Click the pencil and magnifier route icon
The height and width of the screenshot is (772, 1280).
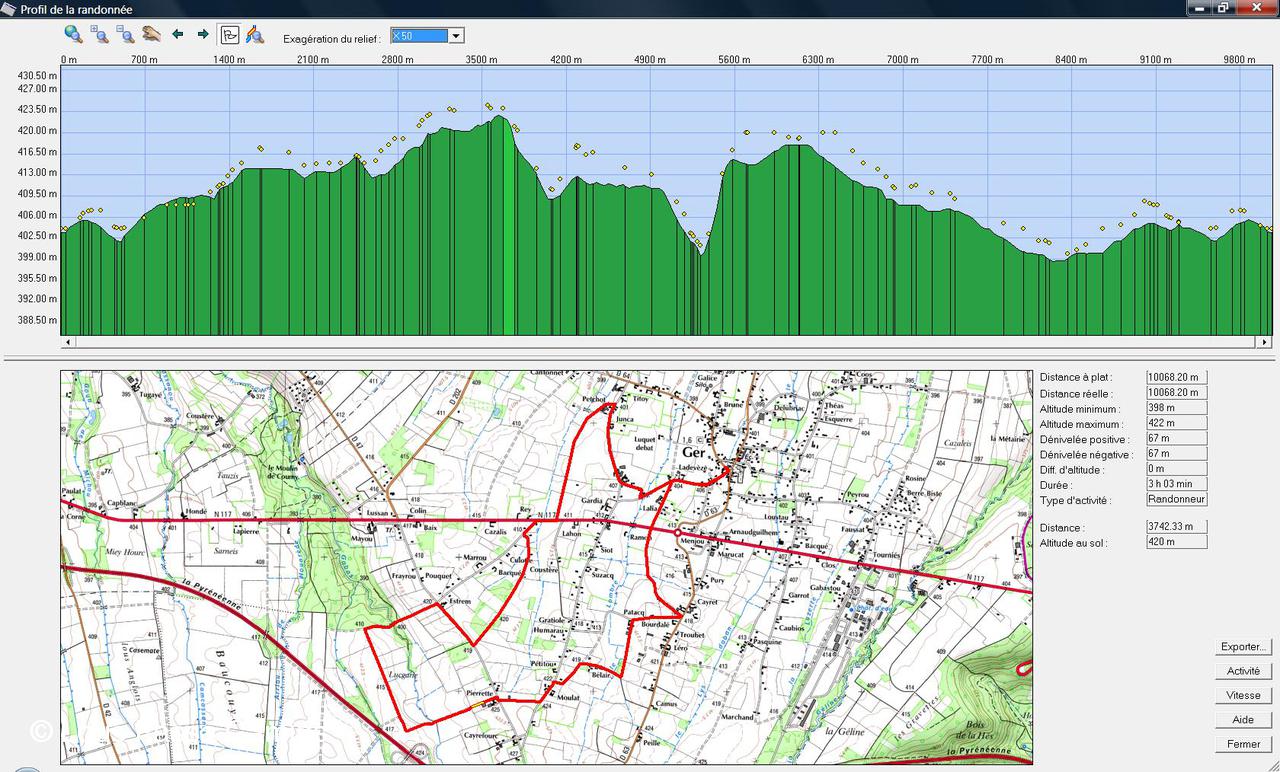point(255,35)
